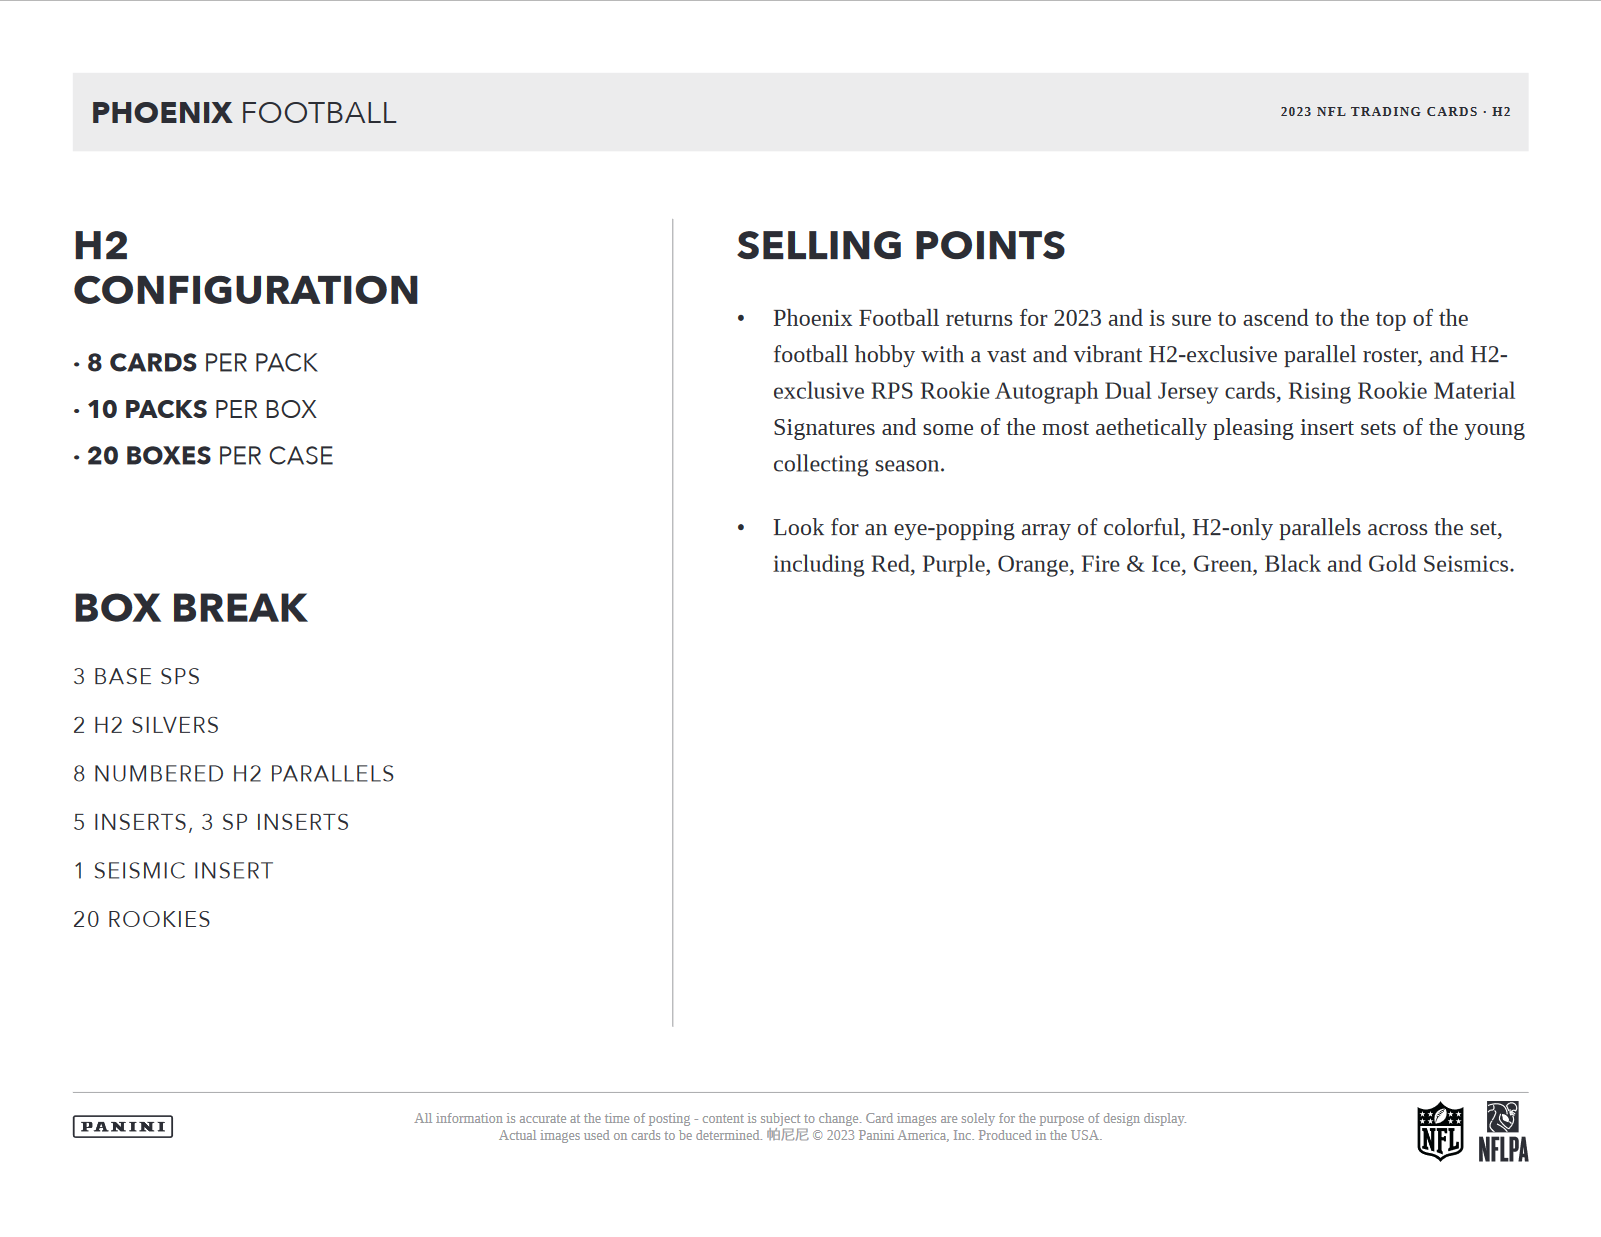The width and height of the screenshot is (1601, 1237).
Task: Click the NFLPA logo
Action: 1503,1132
